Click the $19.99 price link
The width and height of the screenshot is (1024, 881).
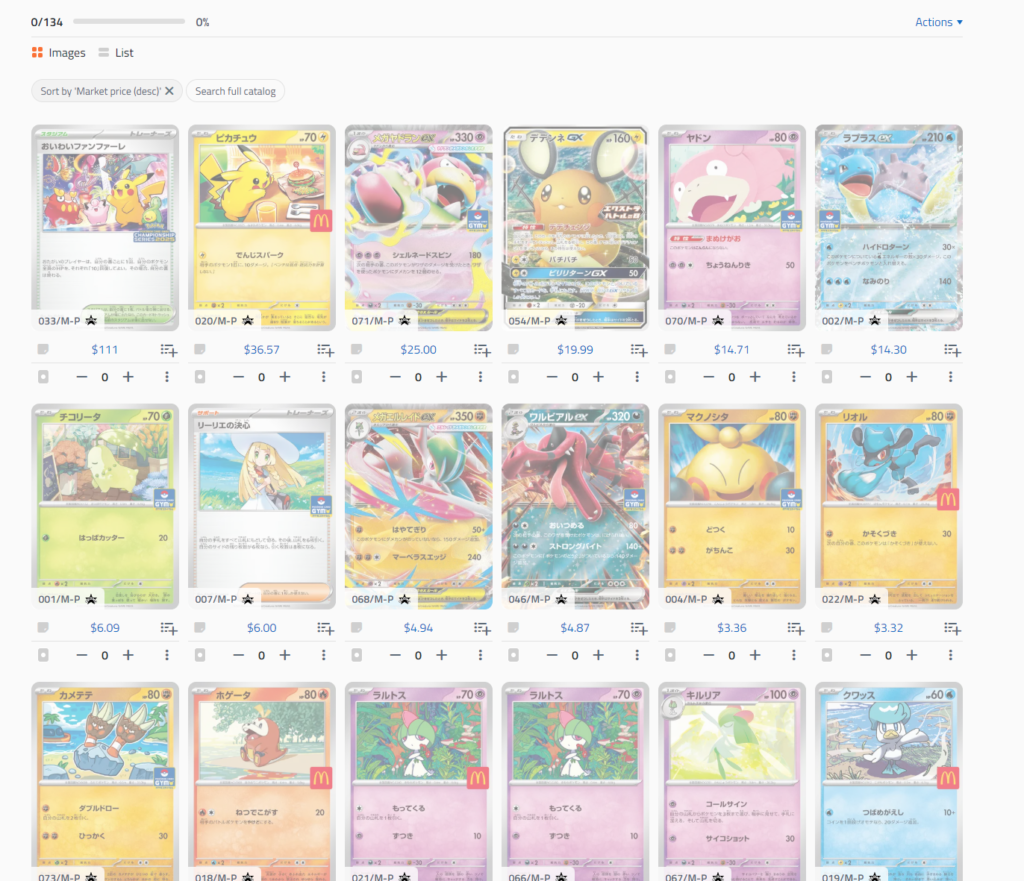pos(575,349)
